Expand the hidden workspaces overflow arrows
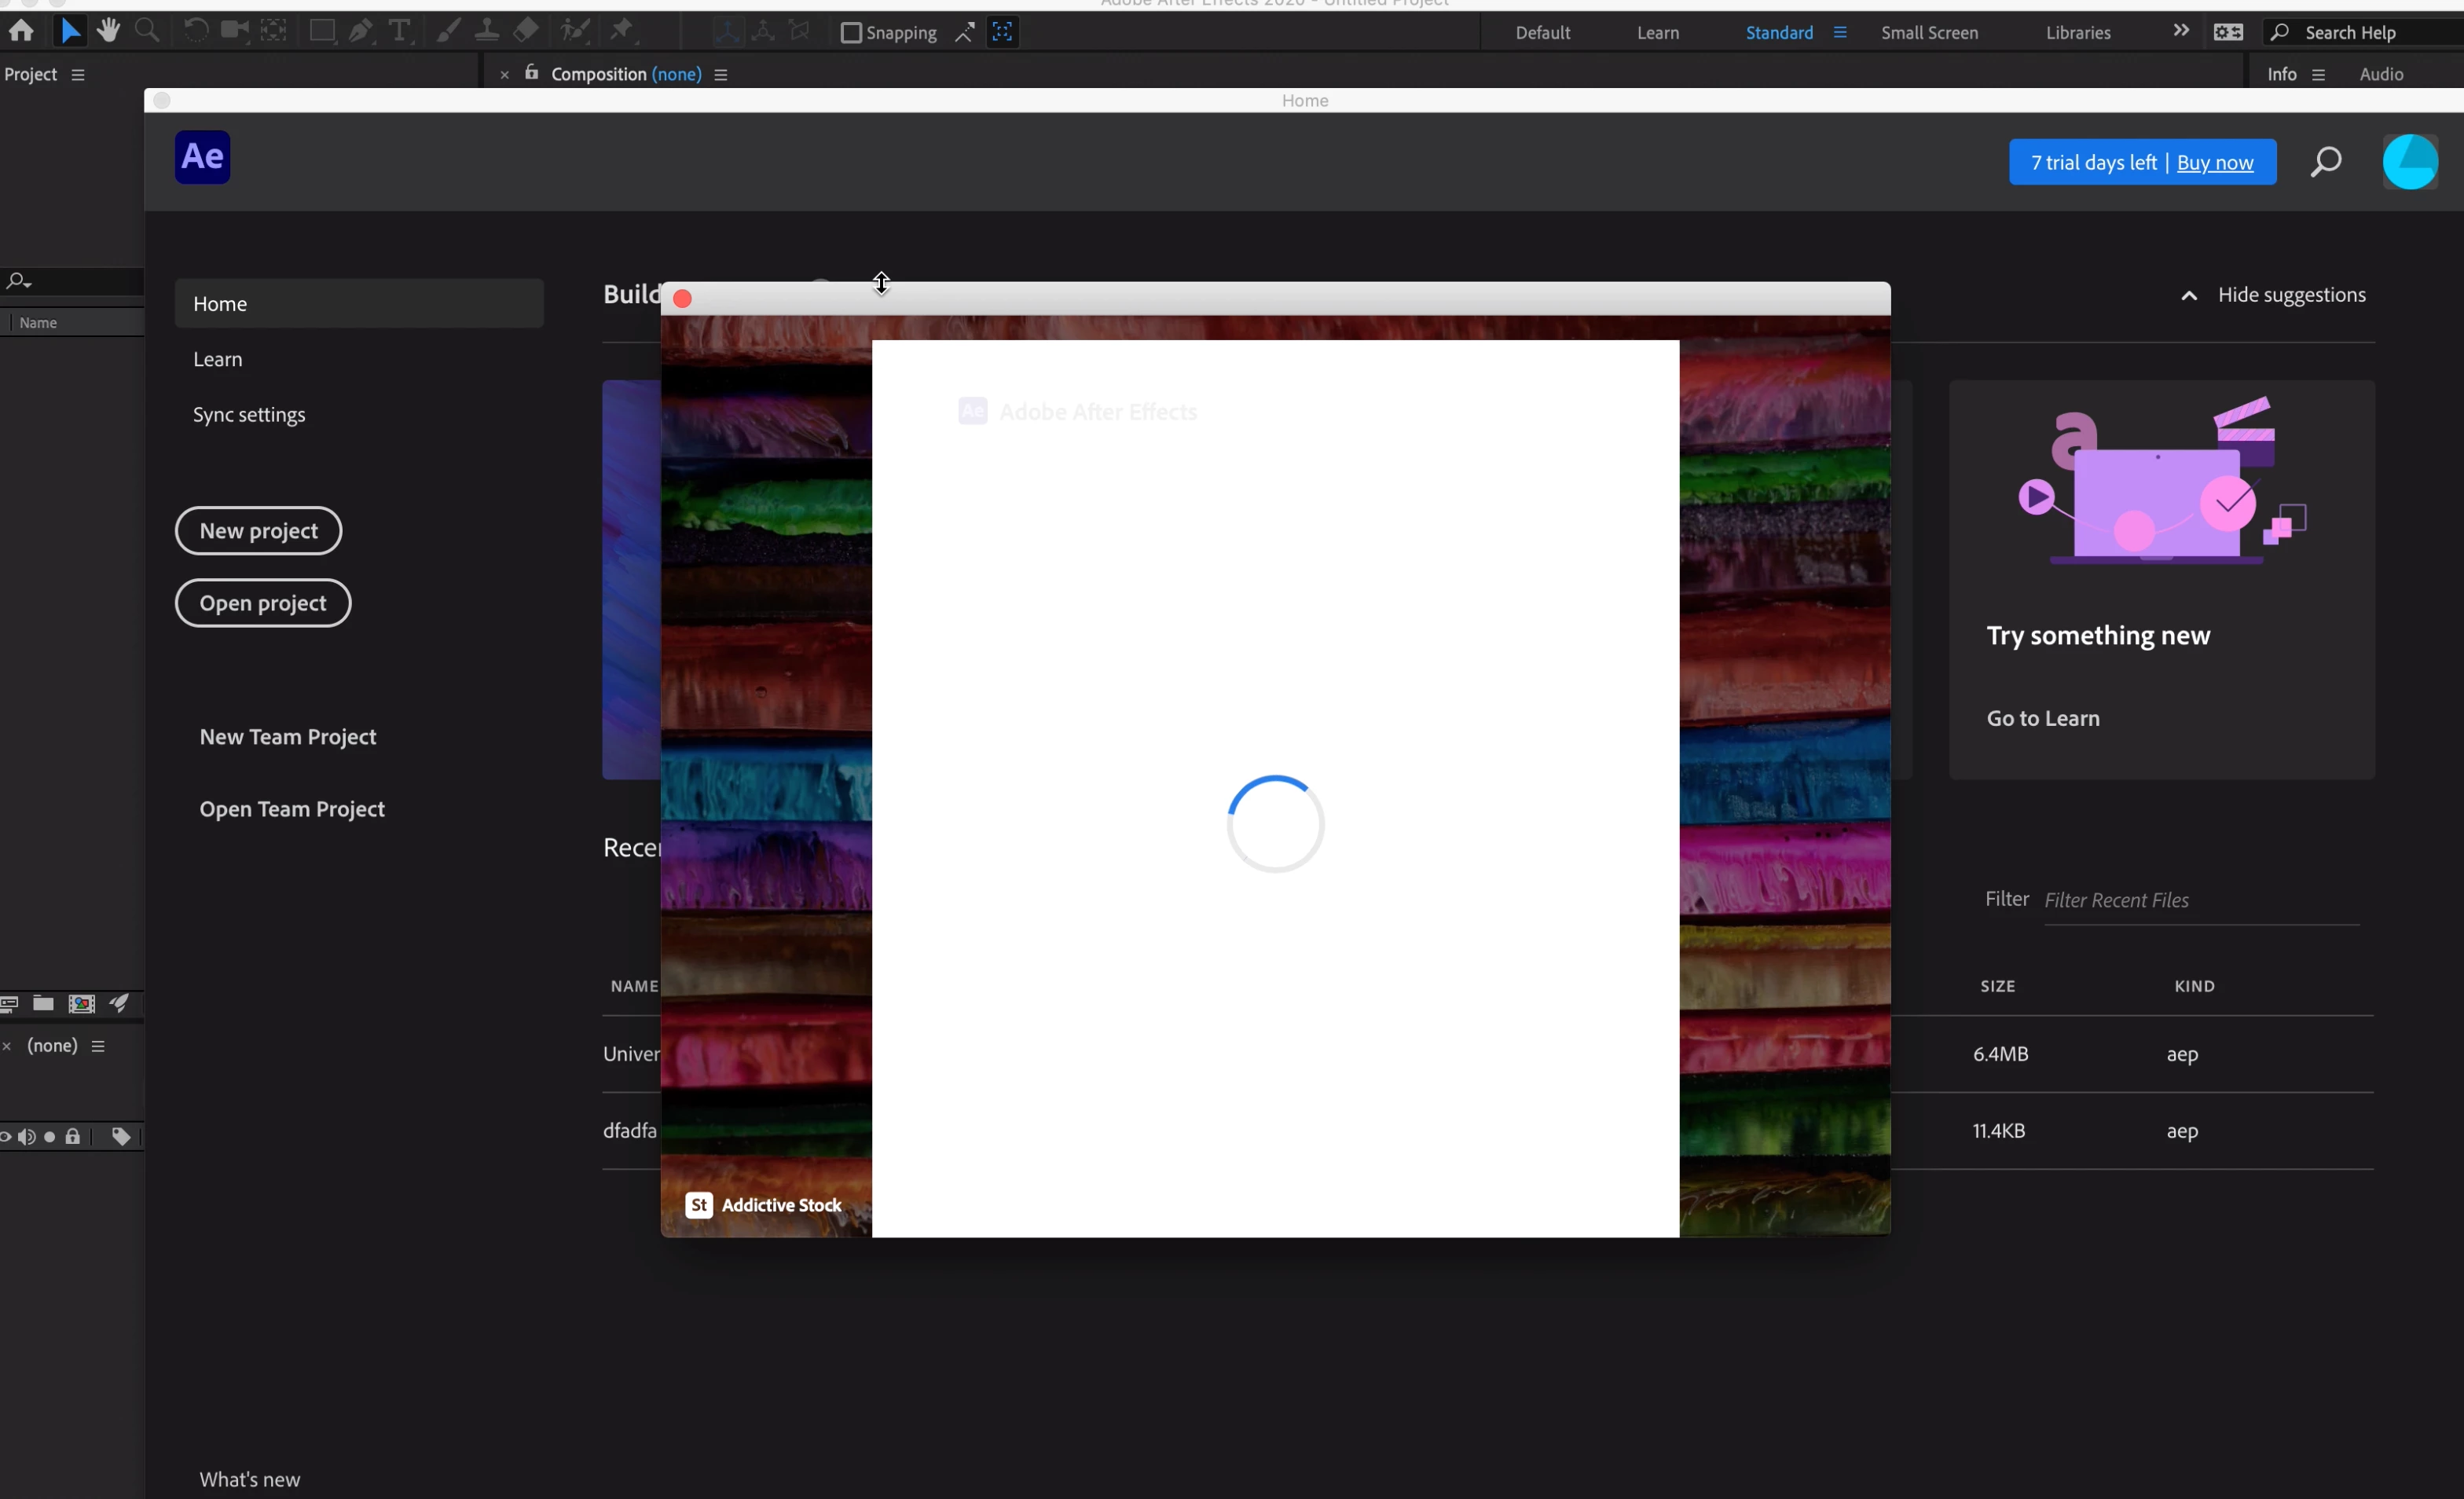Viewport: 2464px width, 1499px height. point(2181,31)
